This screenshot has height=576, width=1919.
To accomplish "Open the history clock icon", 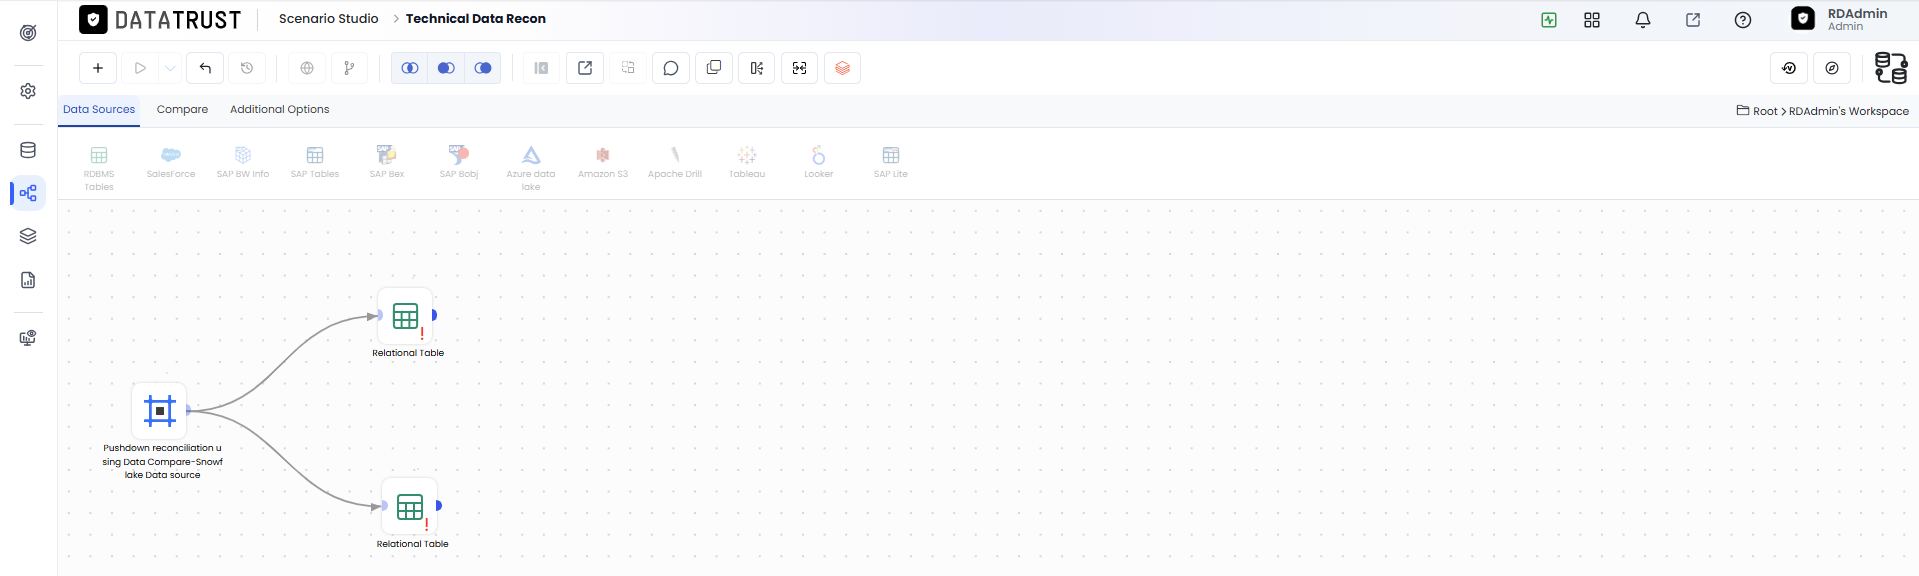I will point(247,68).
